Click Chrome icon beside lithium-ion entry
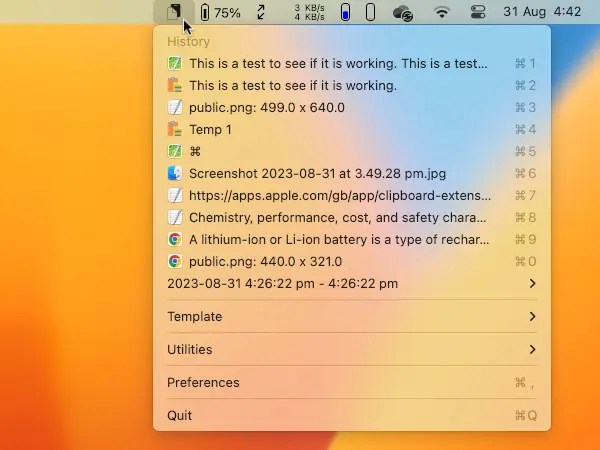The width and height of the screenshot is (600, 450). 175,240
